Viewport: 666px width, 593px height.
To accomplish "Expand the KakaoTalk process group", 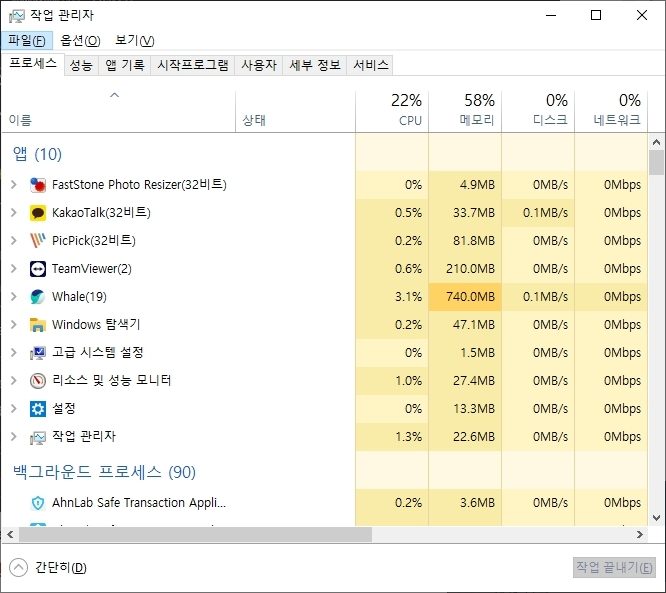I will [x=14, y=213].
